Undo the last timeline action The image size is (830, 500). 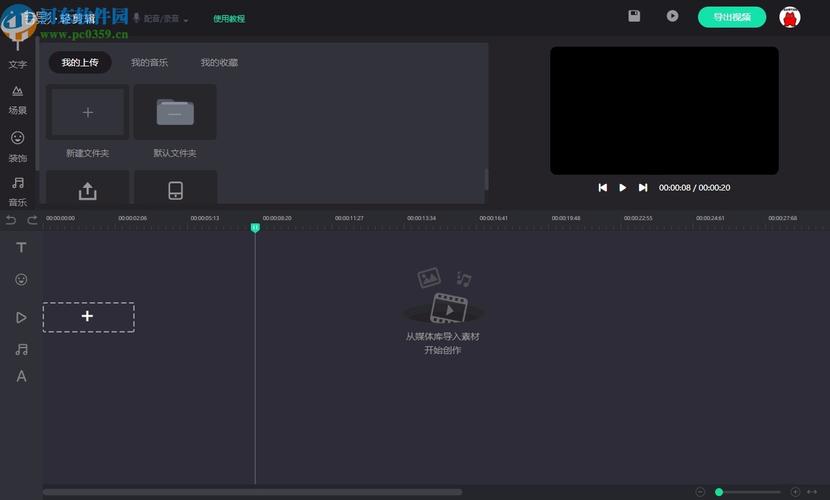11,220
